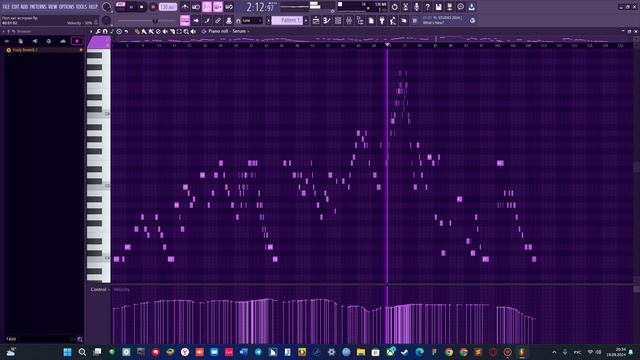
Task: Open the Channel rack view button
Action: click(x=338, y=20)
